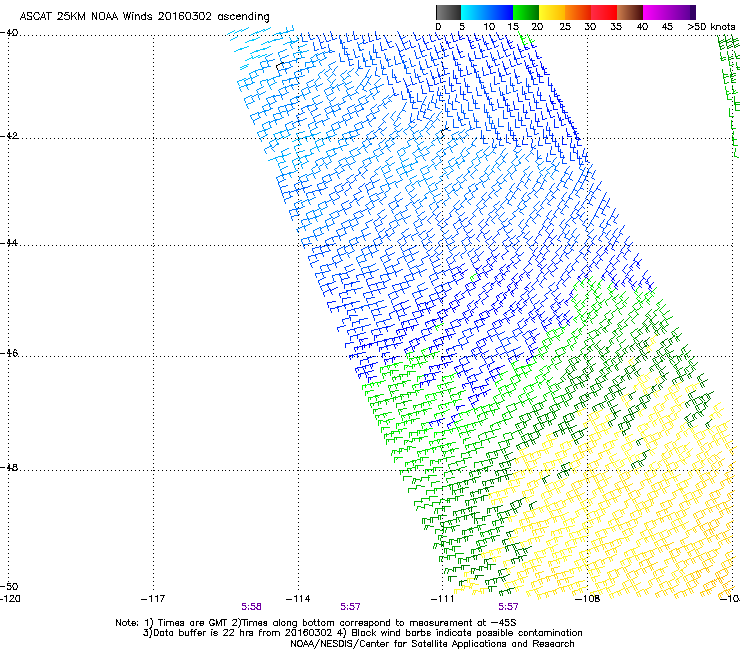Viewport: 740px width, 650px height.
Task: Click the 'Data buffer is 22 hrs' note
Action: pos(362,633)
